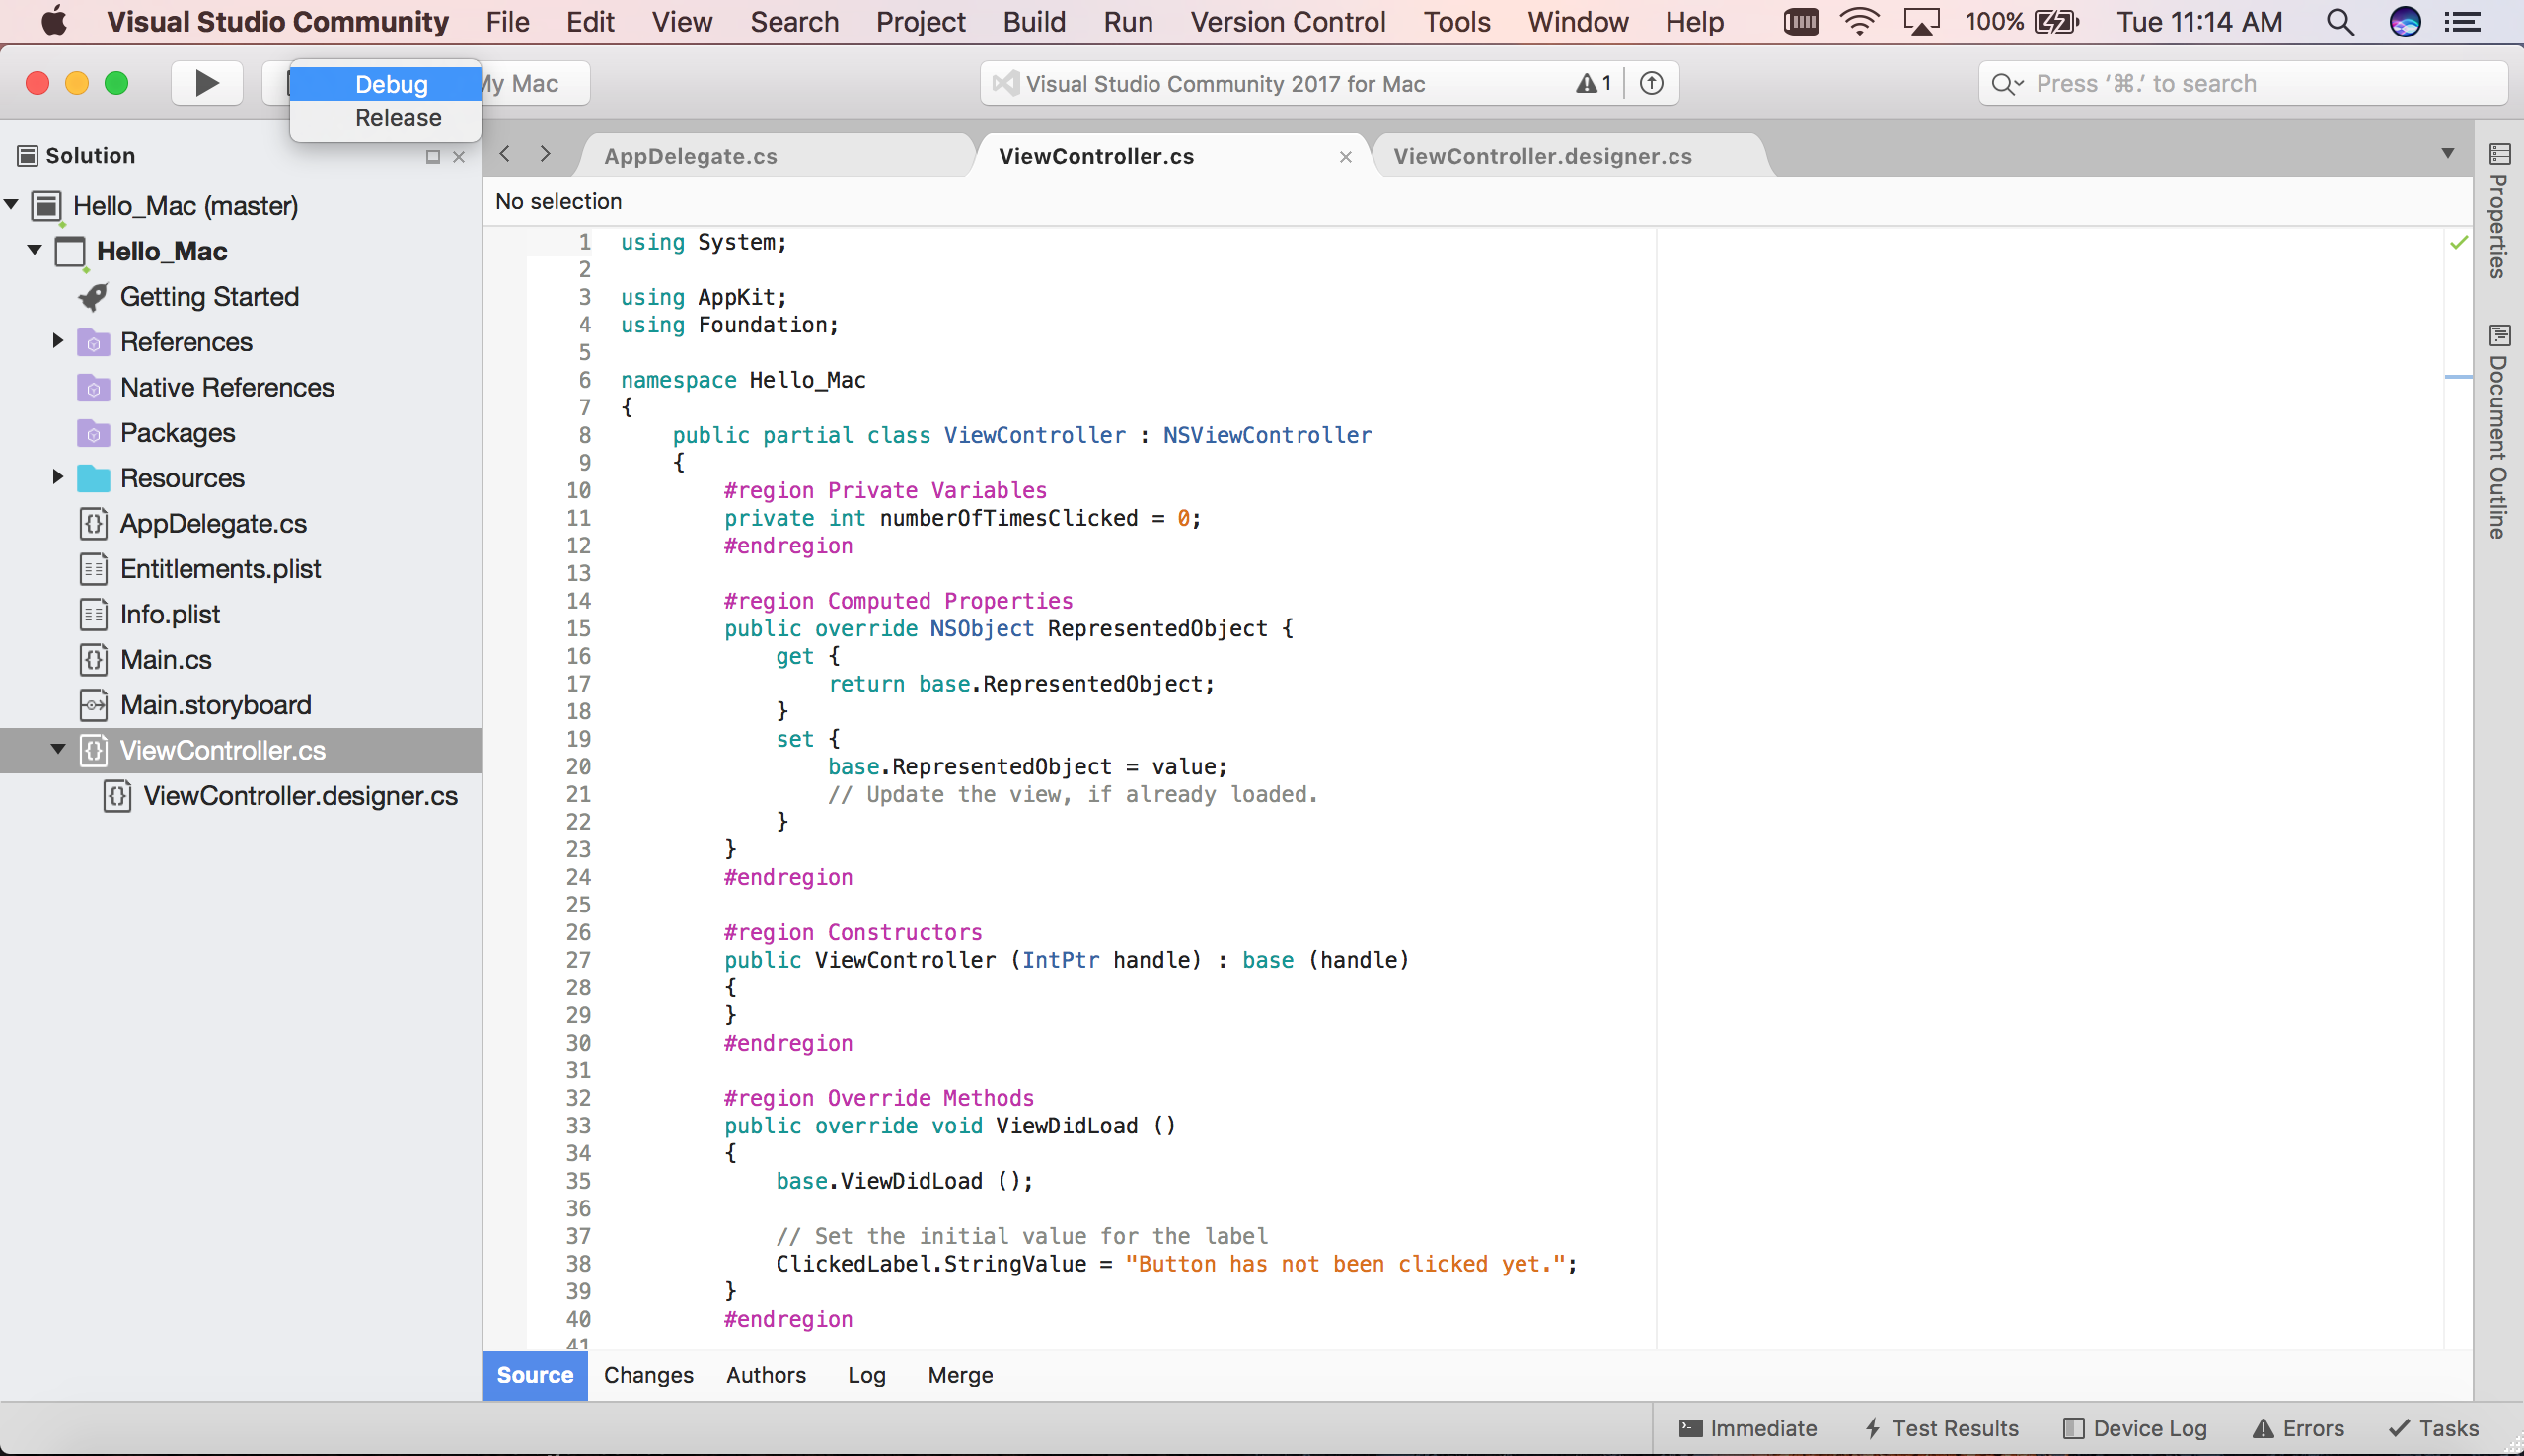Open the Device Log pad
2524x1456 pixels.
[2135, 1428]
